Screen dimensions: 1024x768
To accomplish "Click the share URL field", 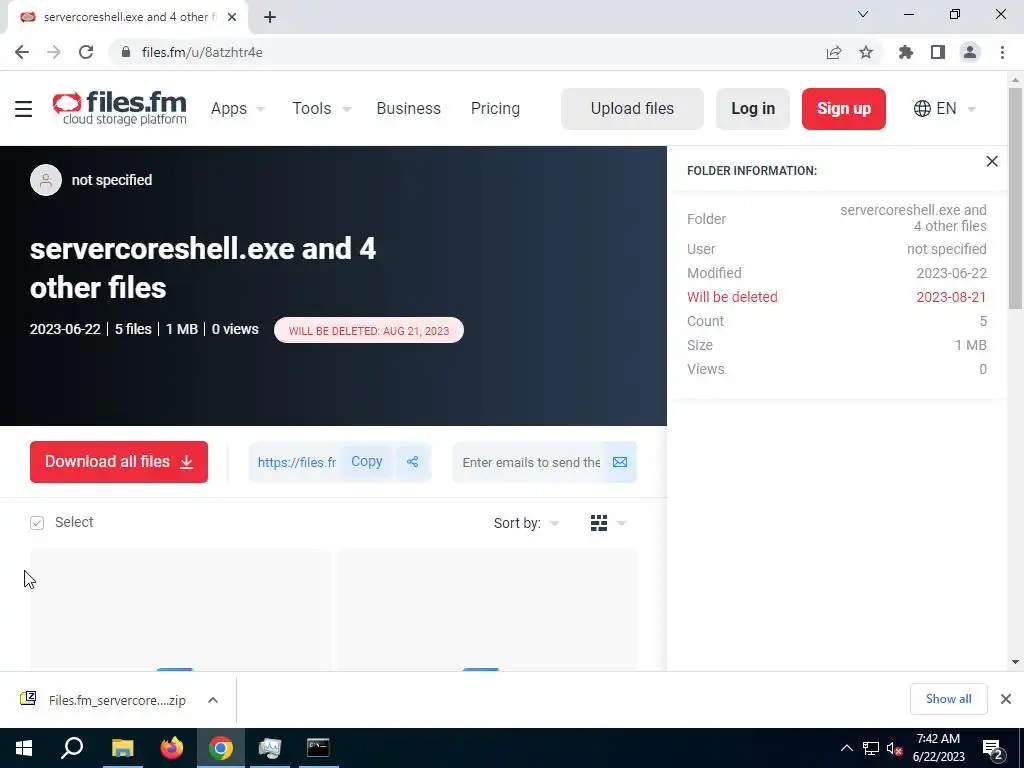I will coord(296,462).
